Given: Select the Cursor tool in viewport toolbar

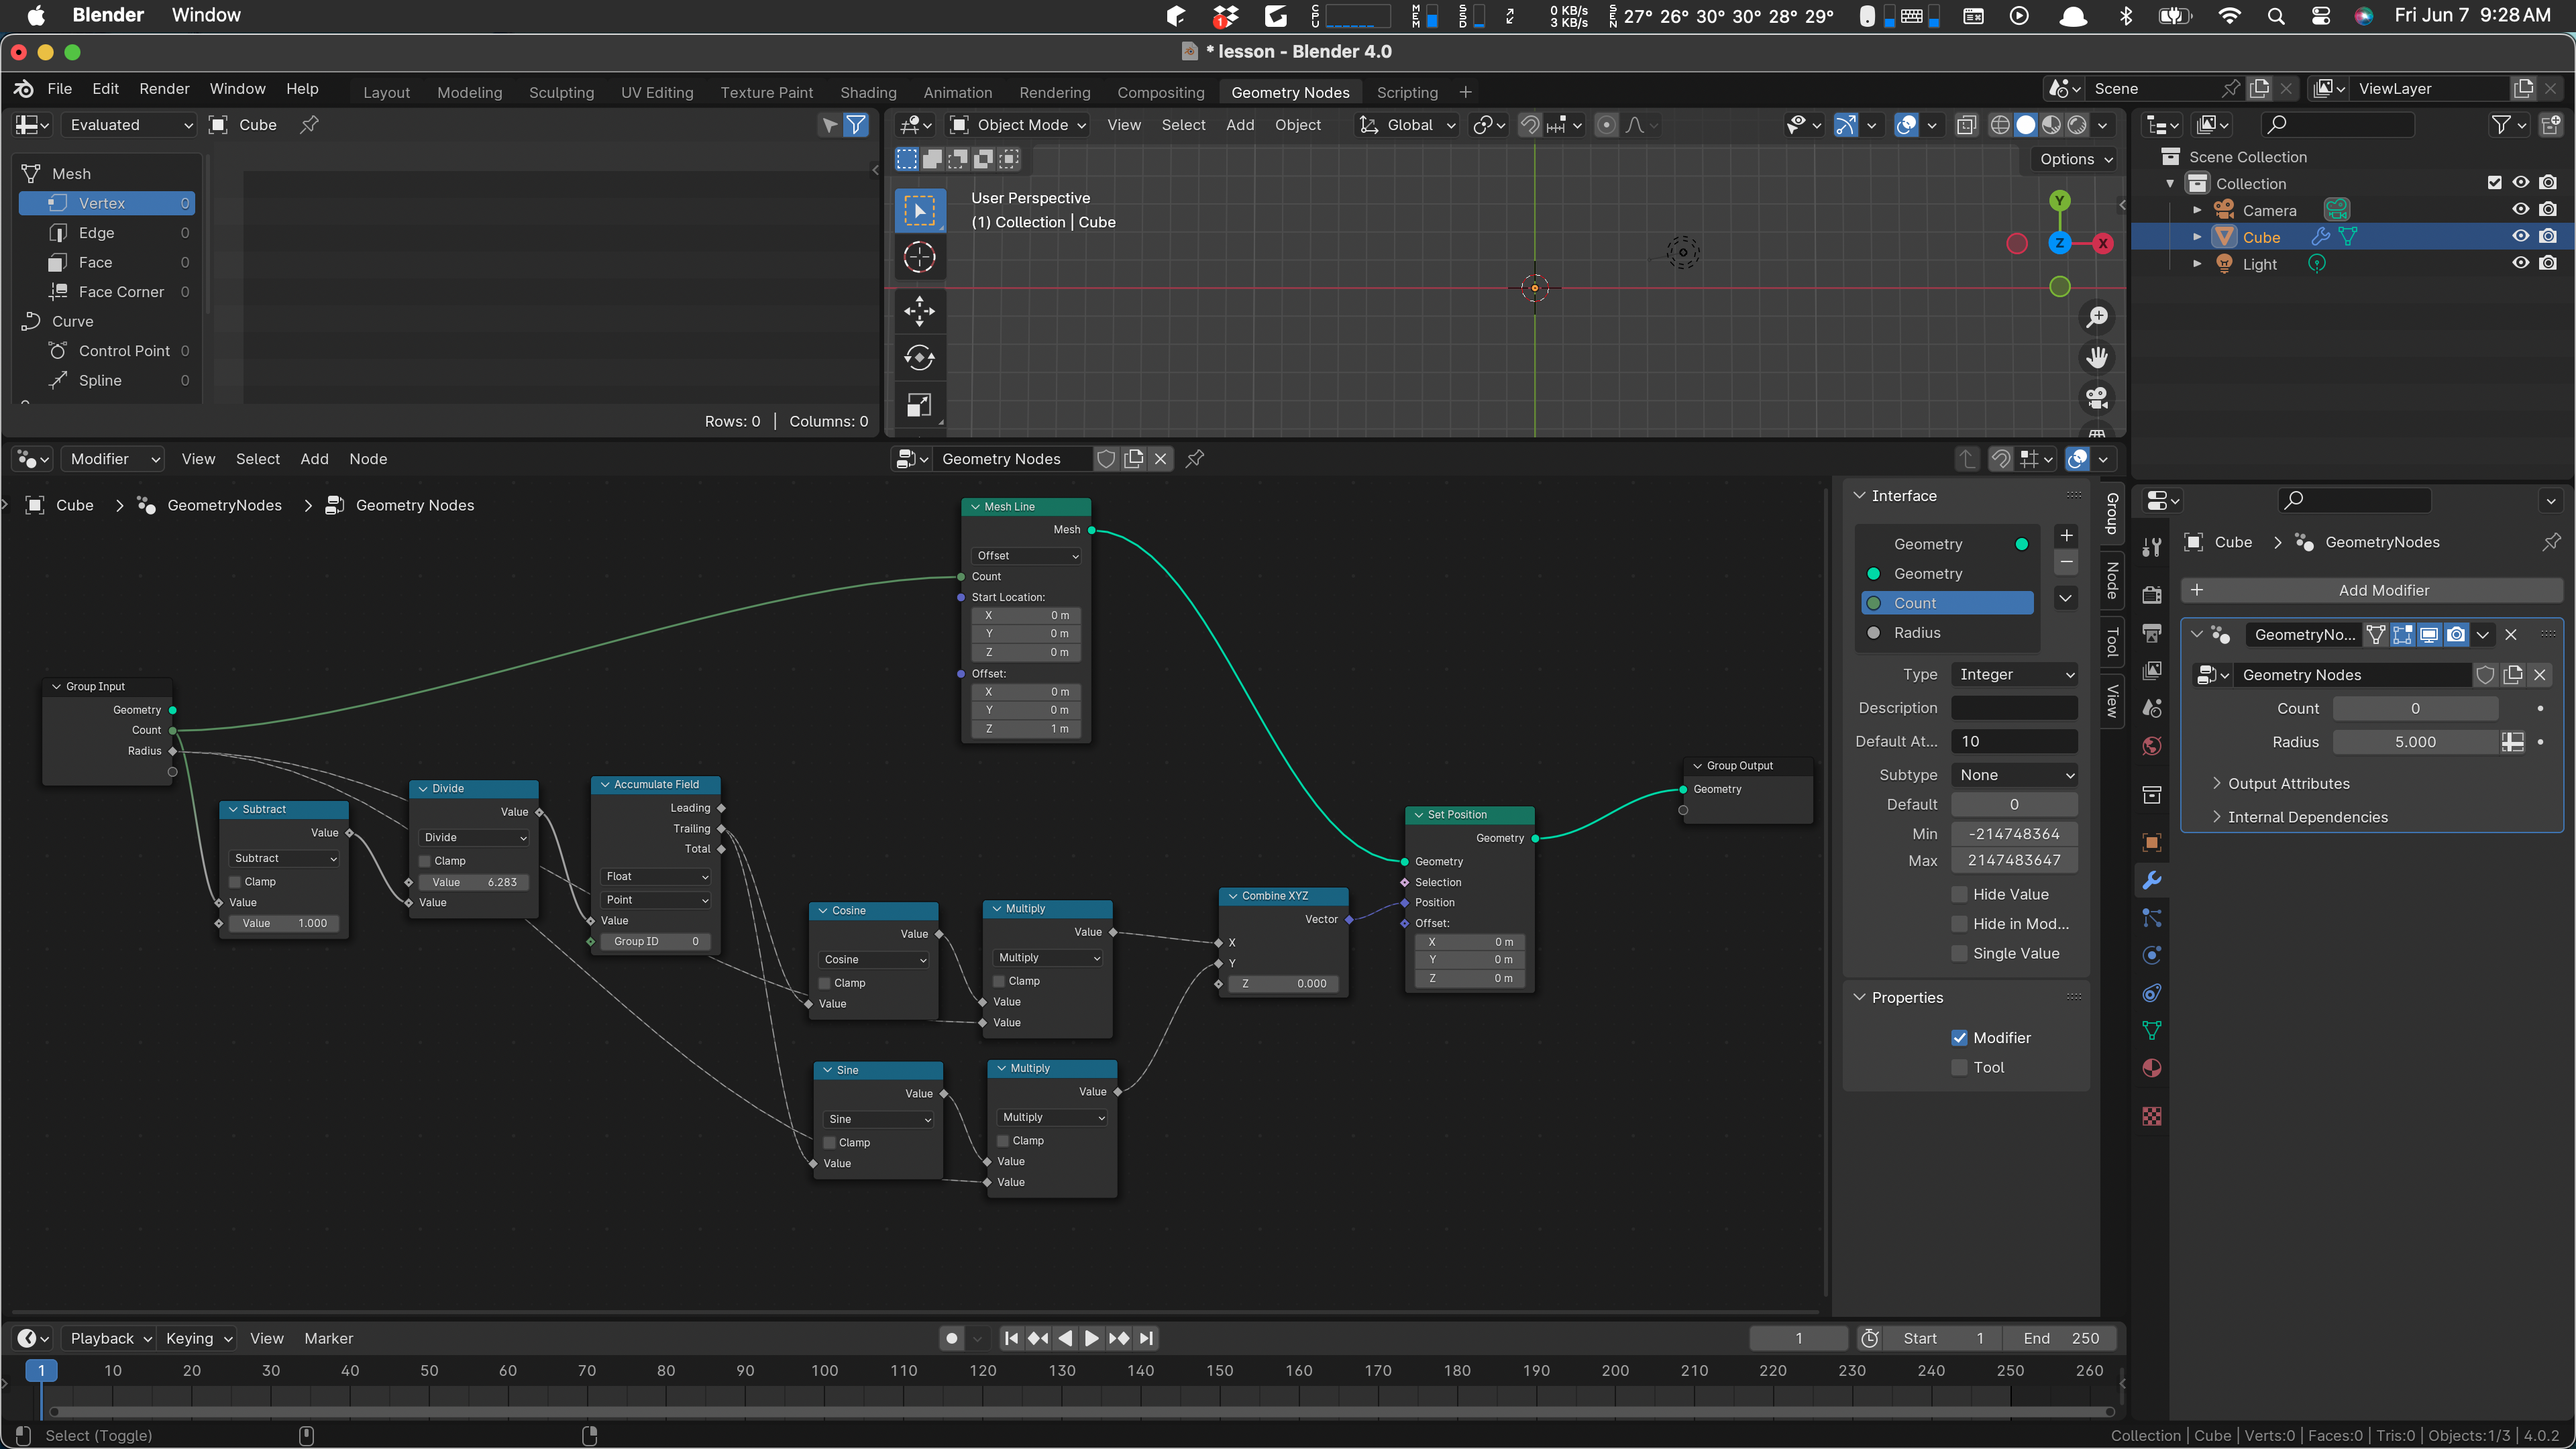Looking at the screenshot, I should coord(919,258).
